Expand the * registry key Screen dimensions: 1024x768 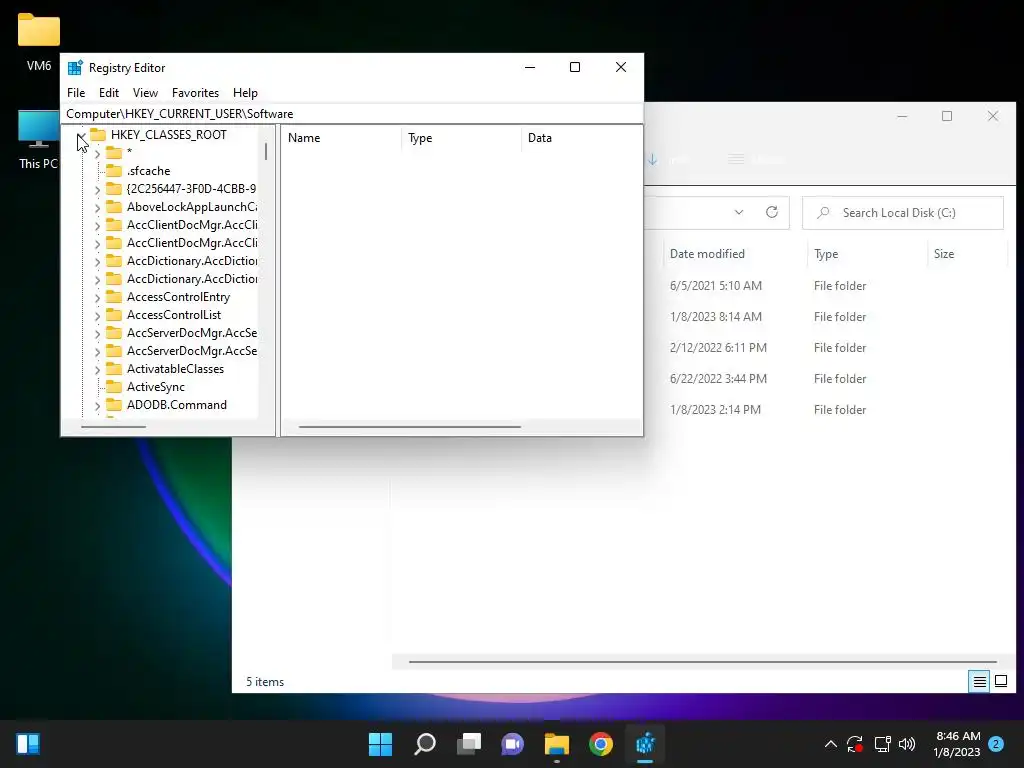pos(97,153)
